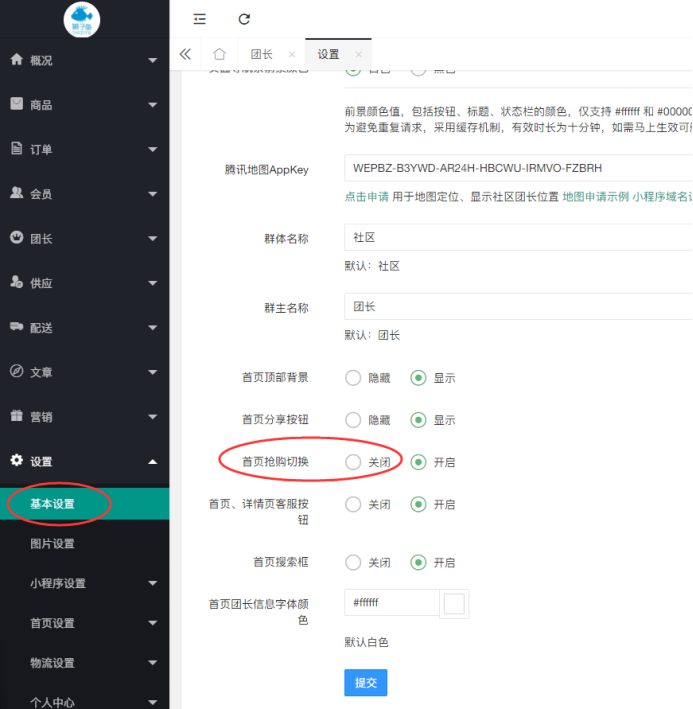Click the double-left arrow tab scroll icon
The image size is (693, 709).
pyautogui.click(x=185, y=54)
